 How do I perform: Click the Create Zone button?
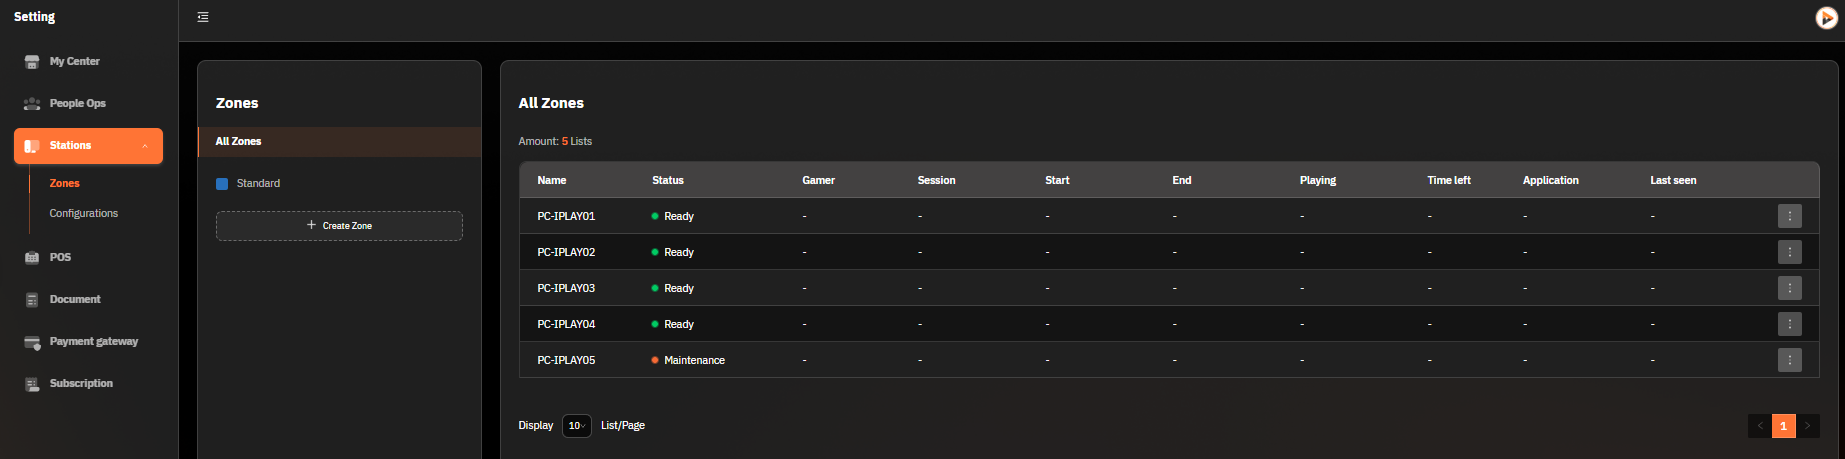pos(339,226)
